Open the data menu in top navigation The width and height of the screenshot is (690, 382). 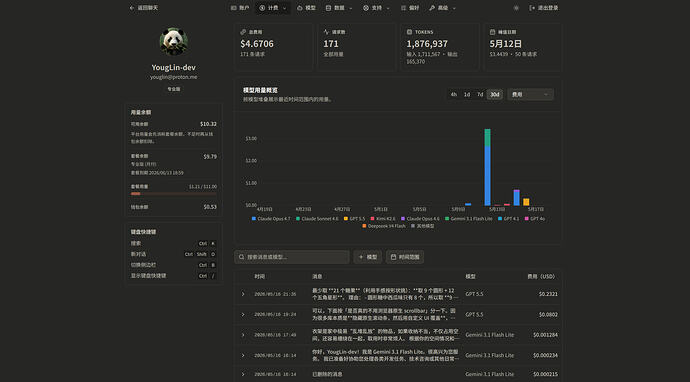point(339,8)
